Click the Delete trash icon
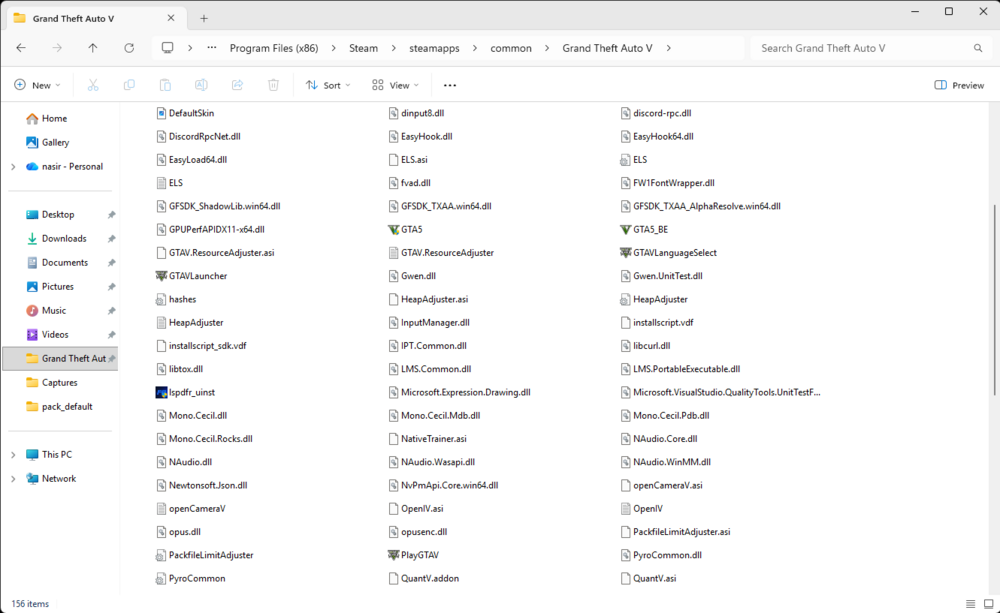The height and width of the screenshot is (613, 1000). click(273, 85)
